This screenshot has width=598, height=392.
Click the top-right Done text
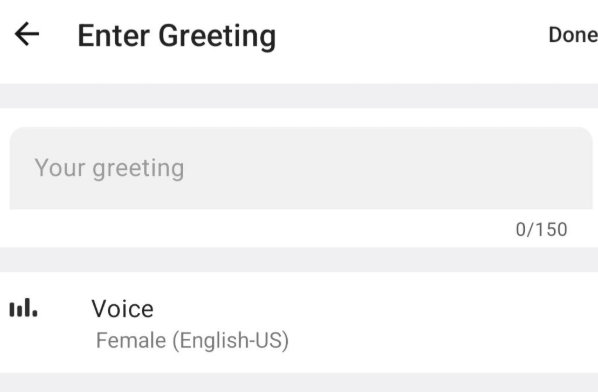coord(573,35)
